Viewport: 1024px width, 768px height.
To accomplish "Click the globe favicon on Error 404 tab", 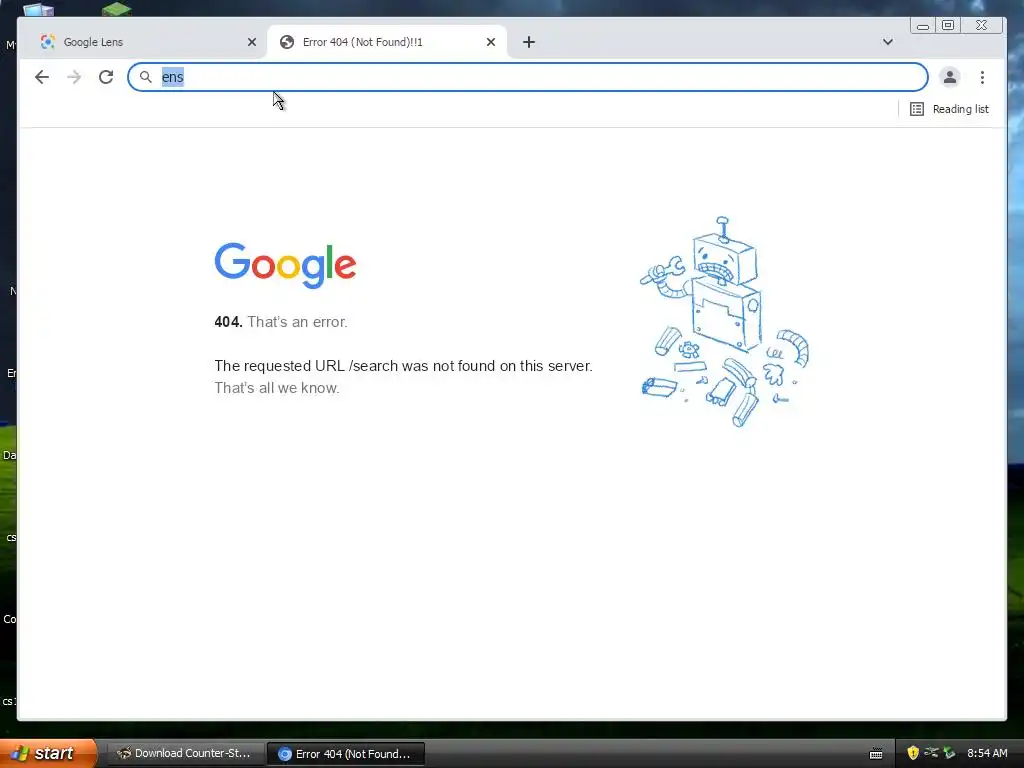I will point(287,42).
